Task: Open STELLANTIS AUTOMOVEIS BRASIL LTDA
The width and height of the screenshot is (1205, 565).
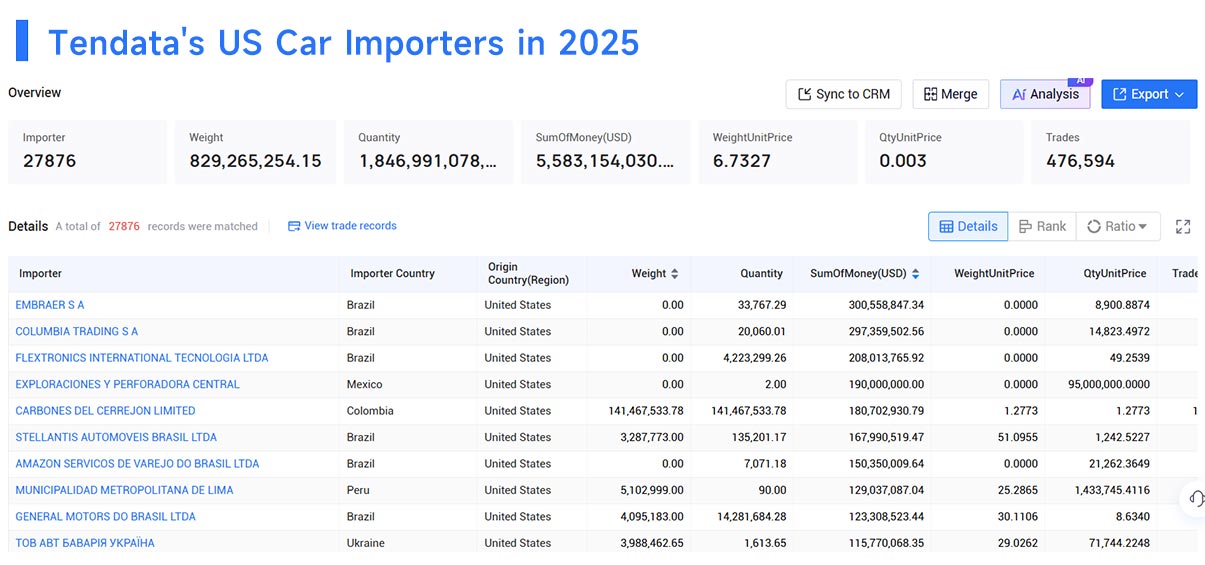Action: [x=116, y=437]
